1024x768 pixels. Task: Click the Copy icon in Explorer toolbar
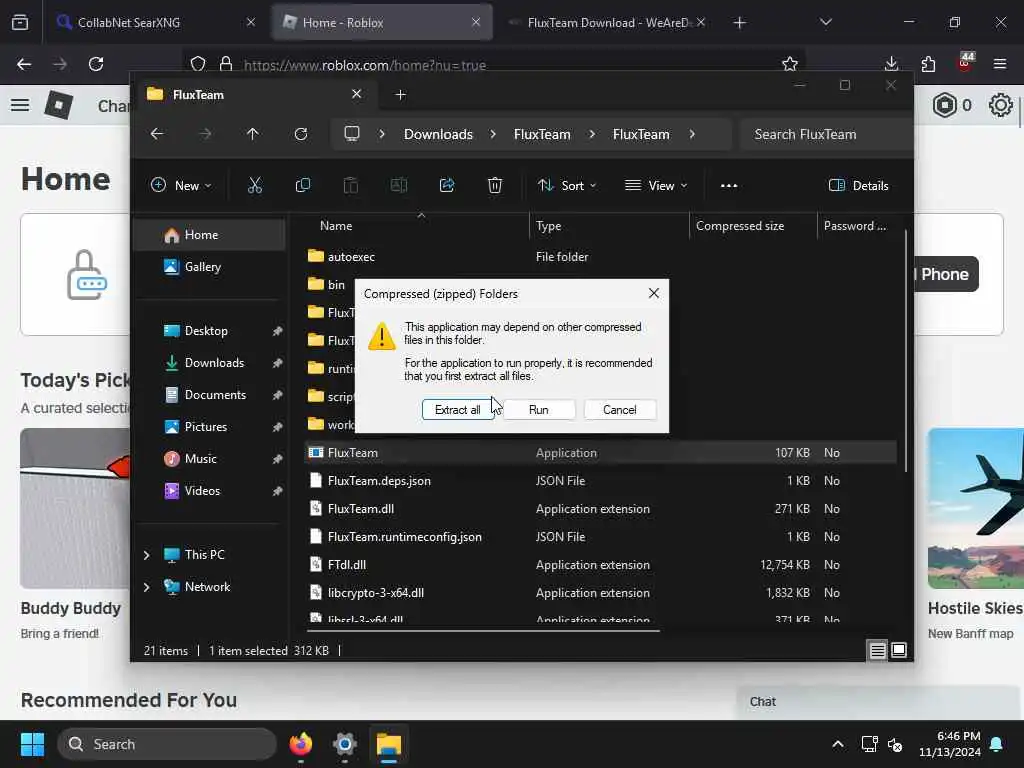pyautogui.click(x=302, y=185)
